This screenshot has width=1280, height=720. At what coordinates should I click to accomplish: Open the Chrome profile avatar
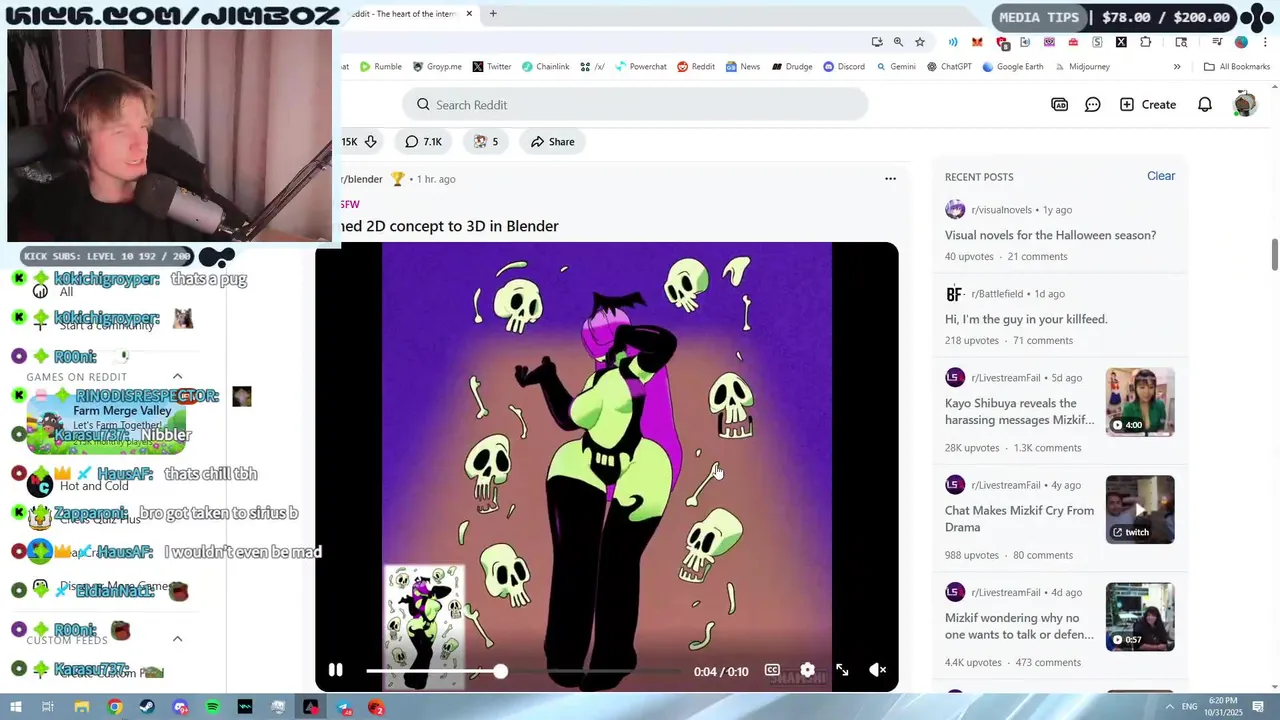(x=1241, y=42)
